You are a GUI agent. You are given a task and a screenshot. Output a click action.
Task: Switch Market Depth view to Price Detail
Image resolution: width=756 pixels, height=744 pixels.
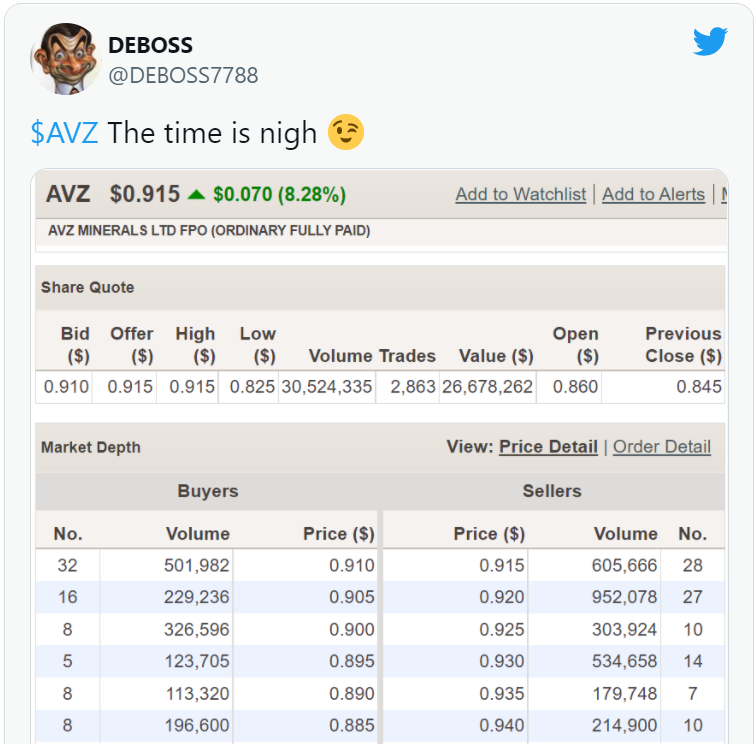tap(548, 447)
